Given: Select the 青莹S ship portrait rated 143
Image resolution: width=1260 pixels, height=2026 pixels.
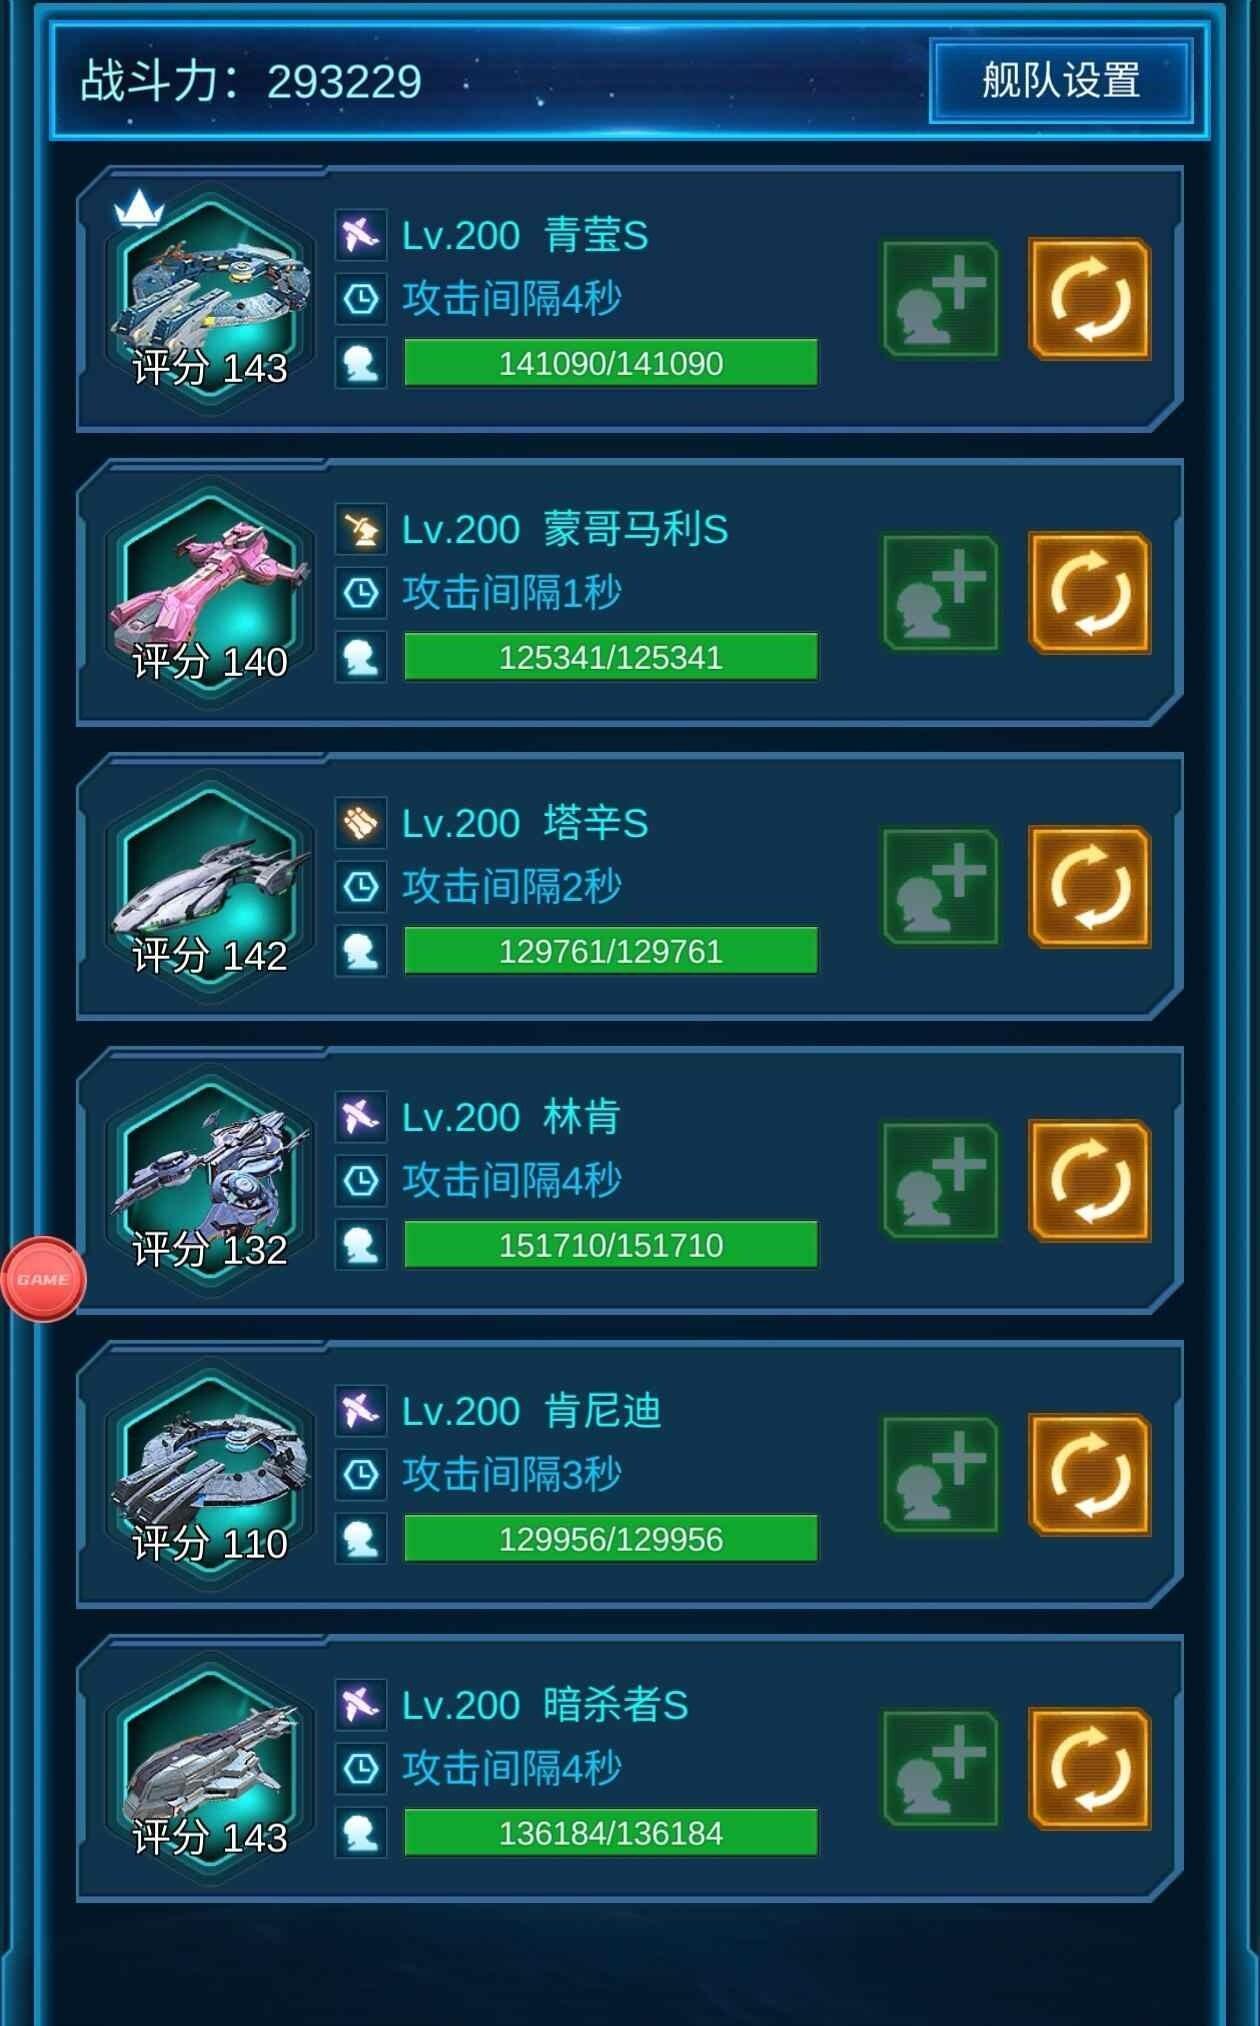Looking at the screenshot, I should coord(210,299).
